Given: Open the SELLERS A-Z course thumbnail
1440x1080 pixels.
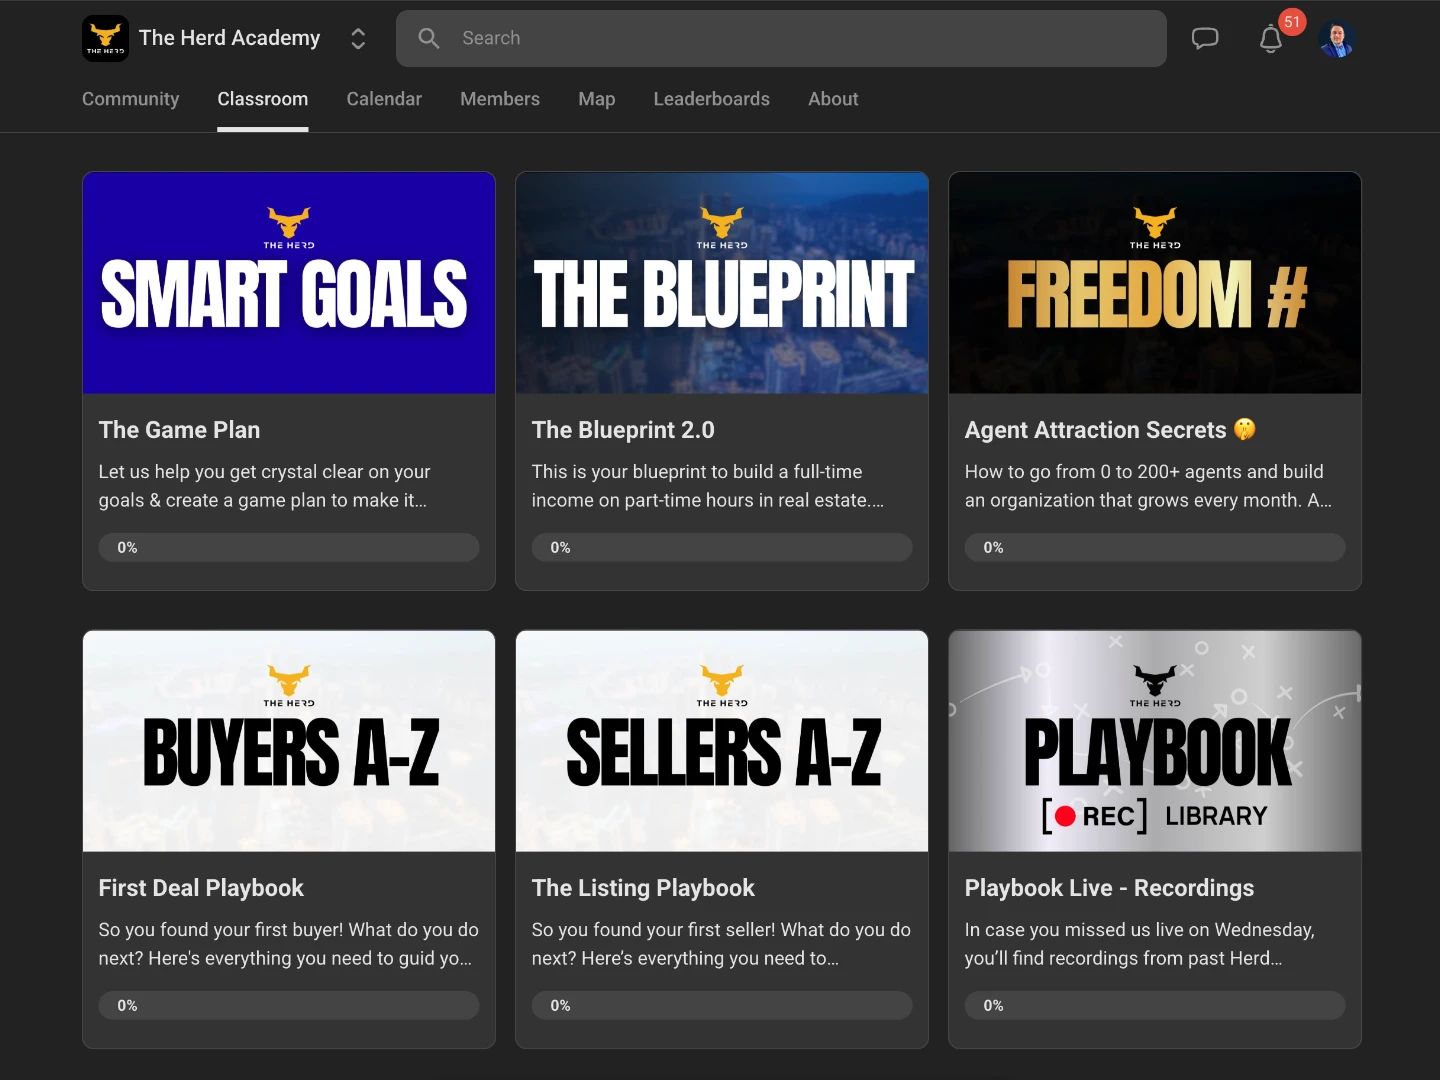Looking at the screenshot, I should (x=722, y=741).
